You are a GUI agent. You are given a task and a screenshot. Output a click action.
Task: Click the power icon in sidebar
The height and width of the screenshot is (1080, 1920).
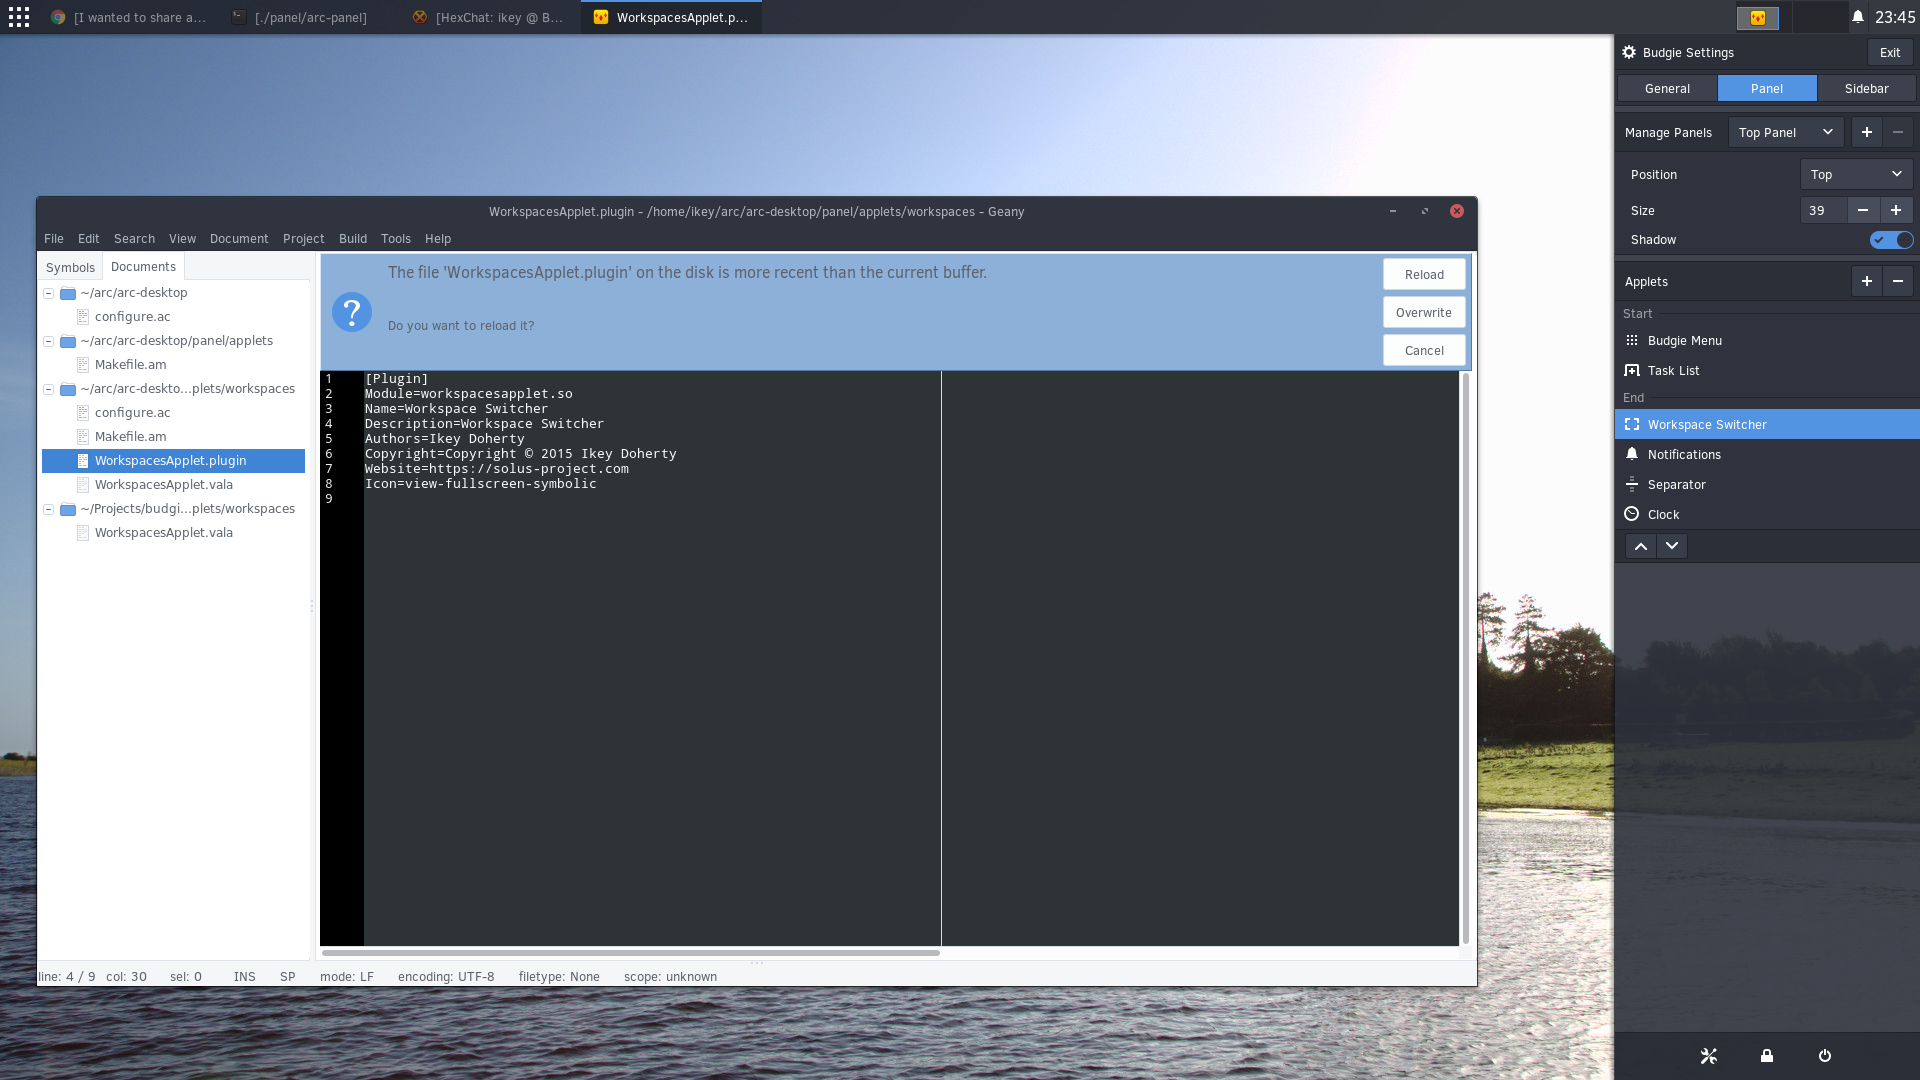pos(1825,1056)
